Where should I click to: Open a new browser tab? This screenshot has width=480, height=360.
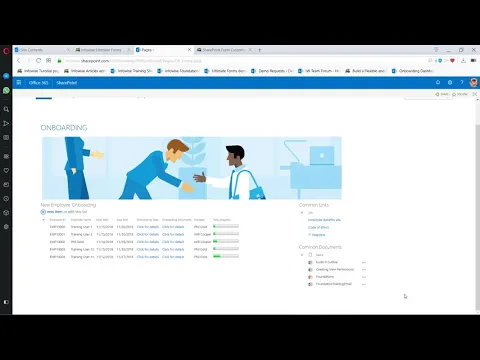pyautogui.click(x=260, y=50)
